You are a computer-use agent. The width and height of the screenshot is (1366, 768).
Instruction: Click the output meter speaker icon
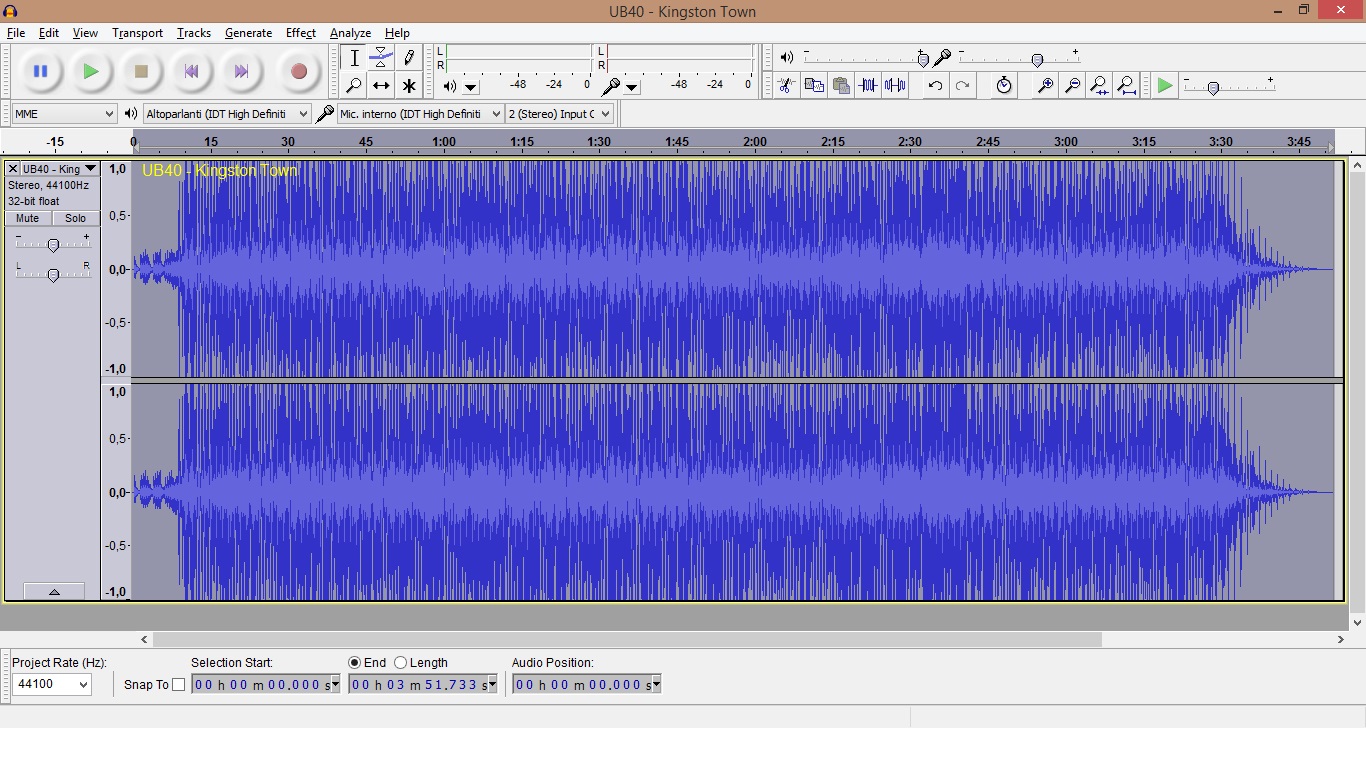click(x=450, y=86)
